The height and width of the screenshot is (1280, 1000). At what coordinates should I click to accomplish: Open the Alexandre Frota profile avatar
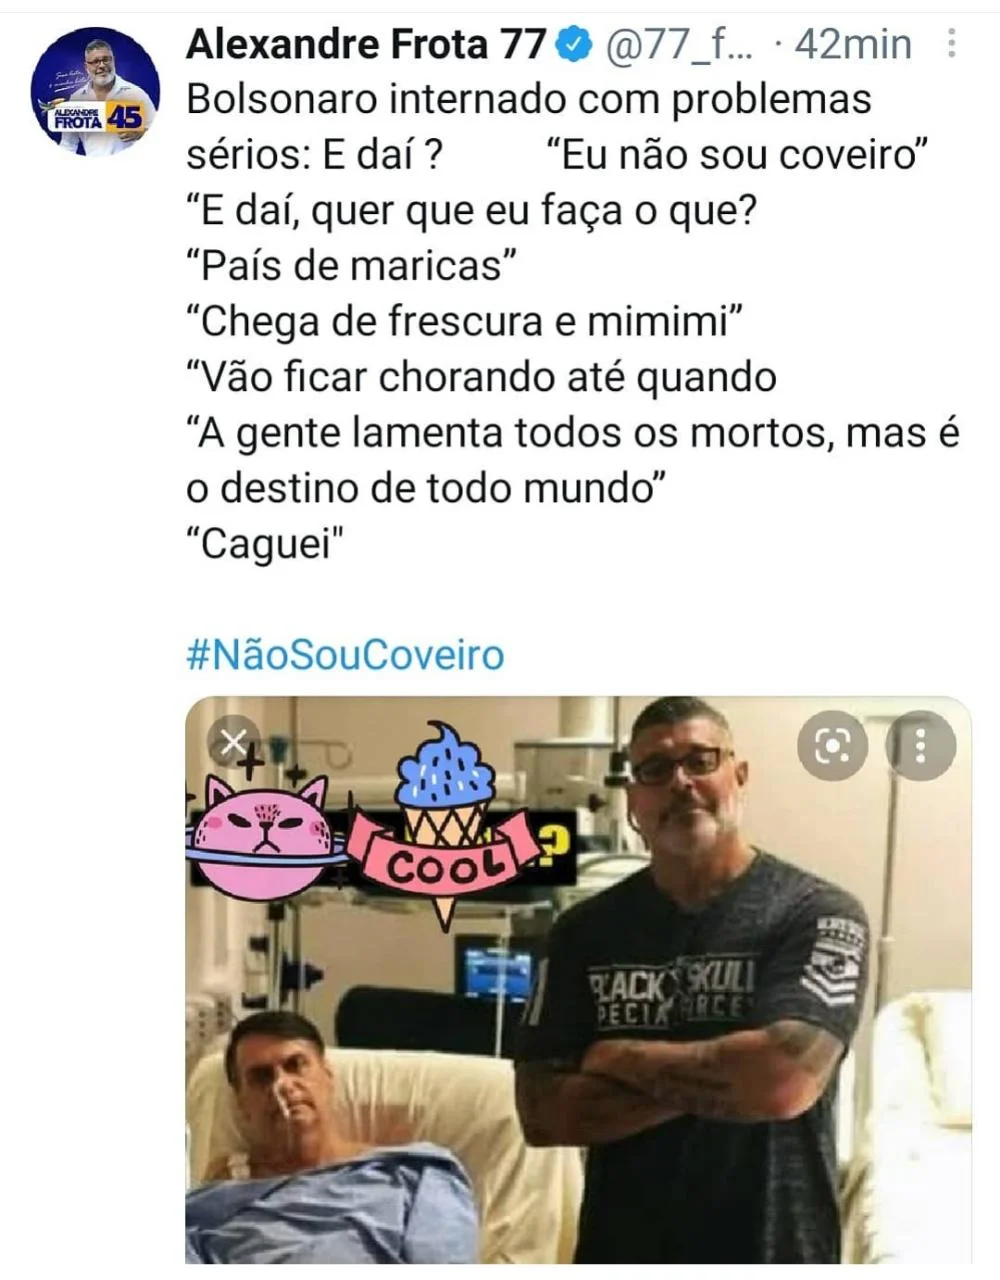tap(95, 91)
